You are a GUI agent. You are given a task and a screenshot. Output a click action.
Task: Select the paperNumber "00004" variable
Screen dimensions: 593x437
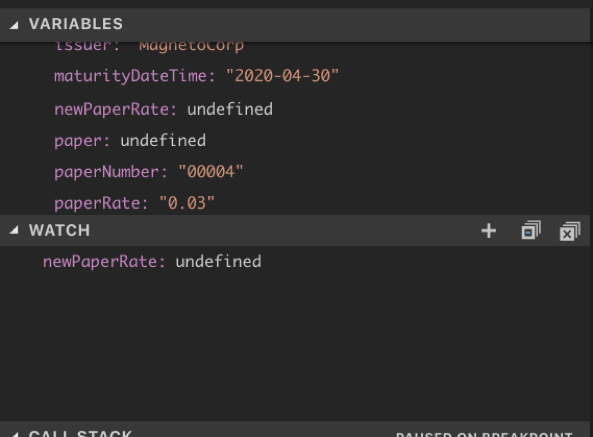pyautogui.click(x=295, y=172)
